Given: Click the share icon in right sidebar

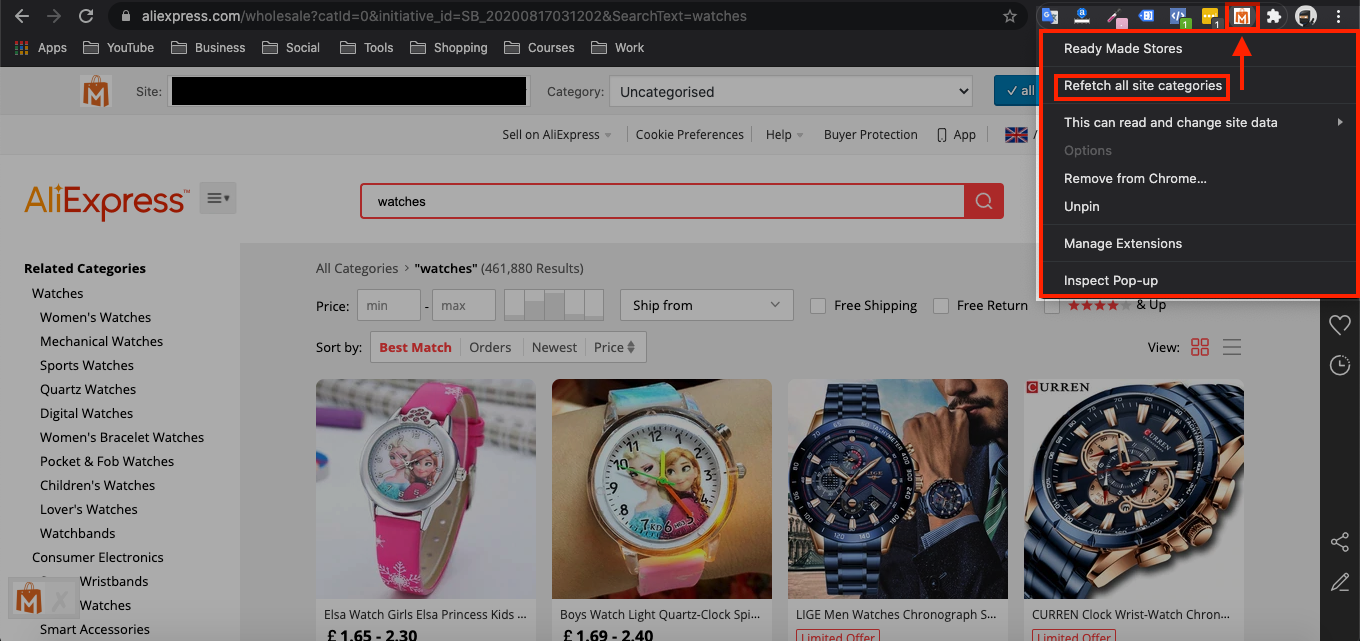Looking at the screenshot, I should [x=1340, y=542].
